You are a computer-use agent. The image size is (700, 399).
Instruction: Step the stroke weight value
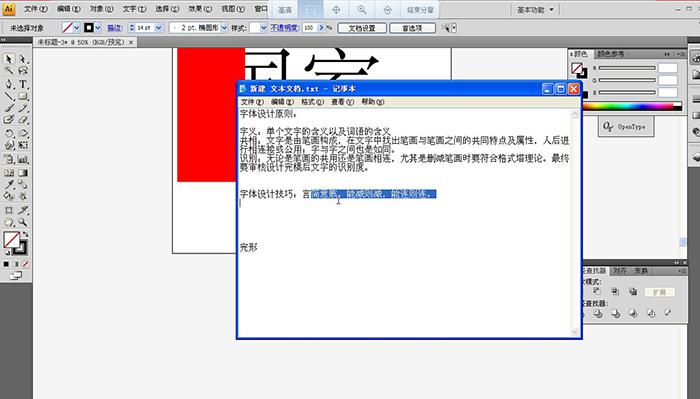click(132, 28)
